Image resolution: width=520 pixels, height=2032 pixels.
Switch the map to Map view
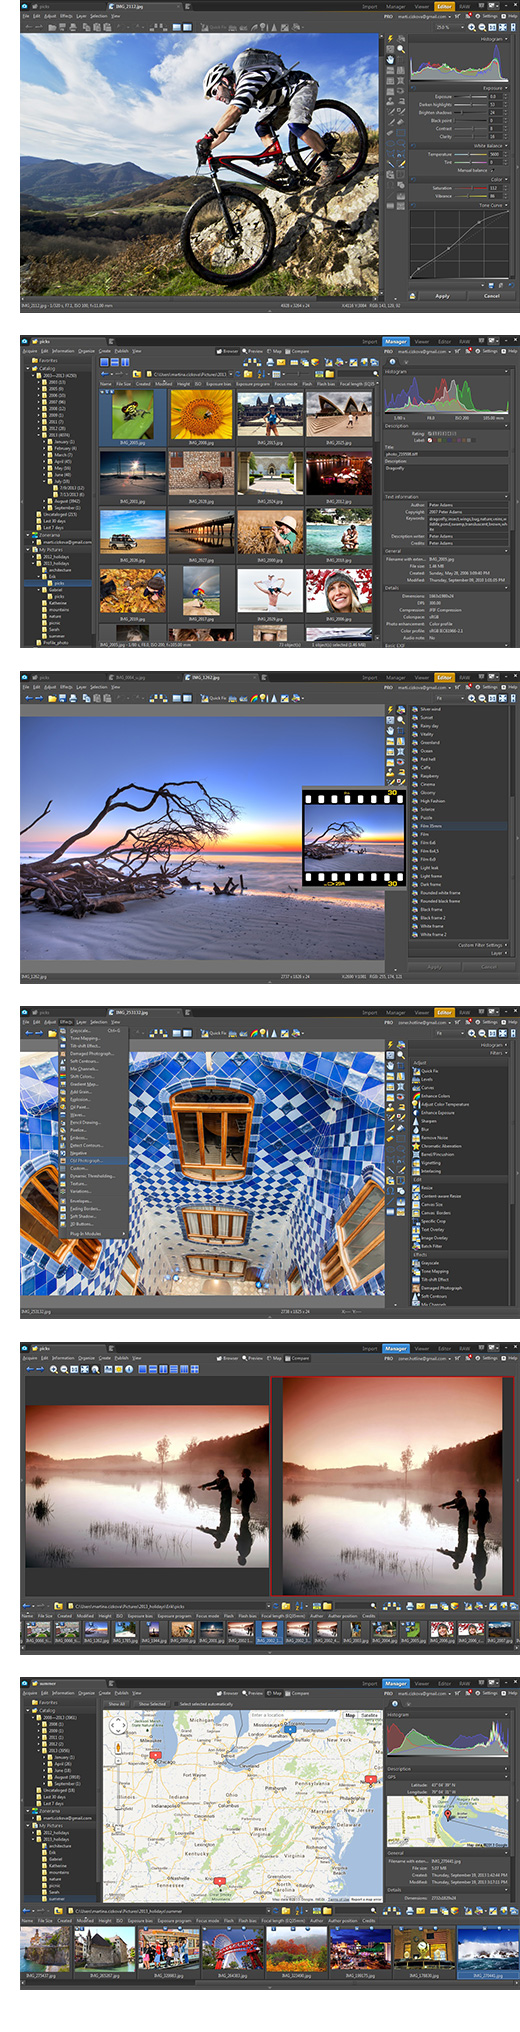(350, 1715)
